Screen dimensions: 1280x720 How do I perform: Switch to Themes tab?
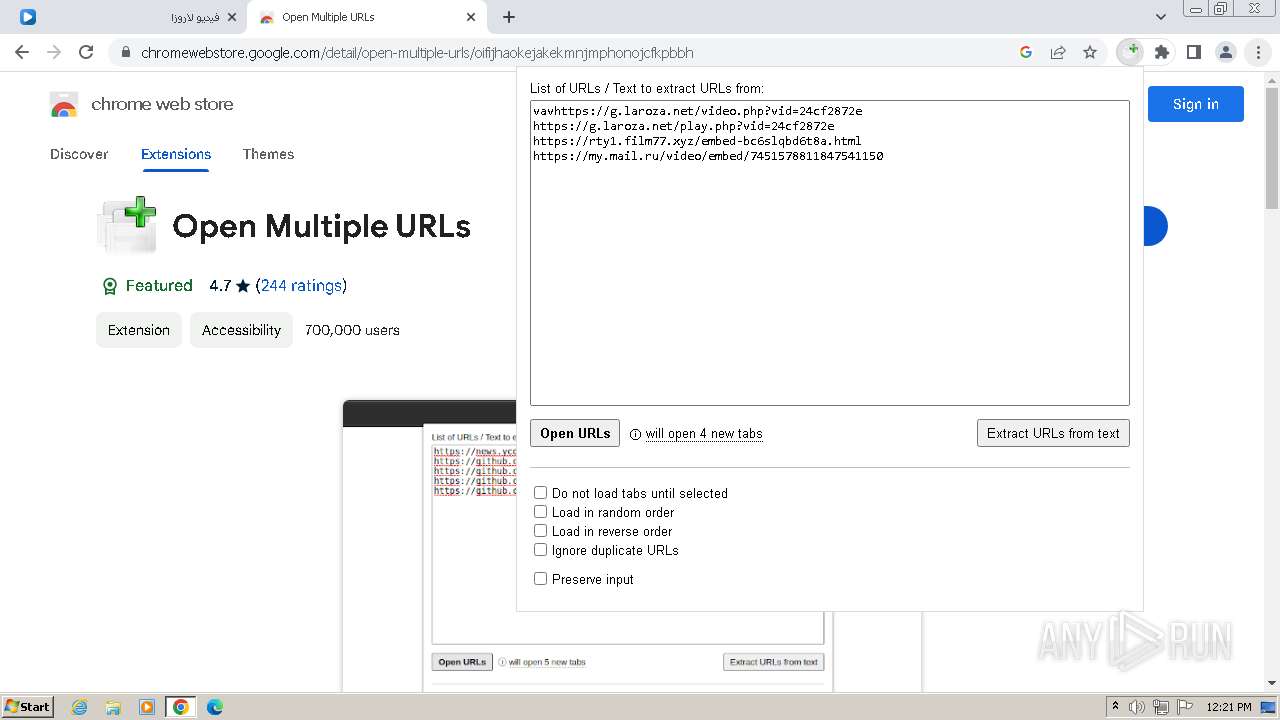pyautogui.click(x=268, y=154)
